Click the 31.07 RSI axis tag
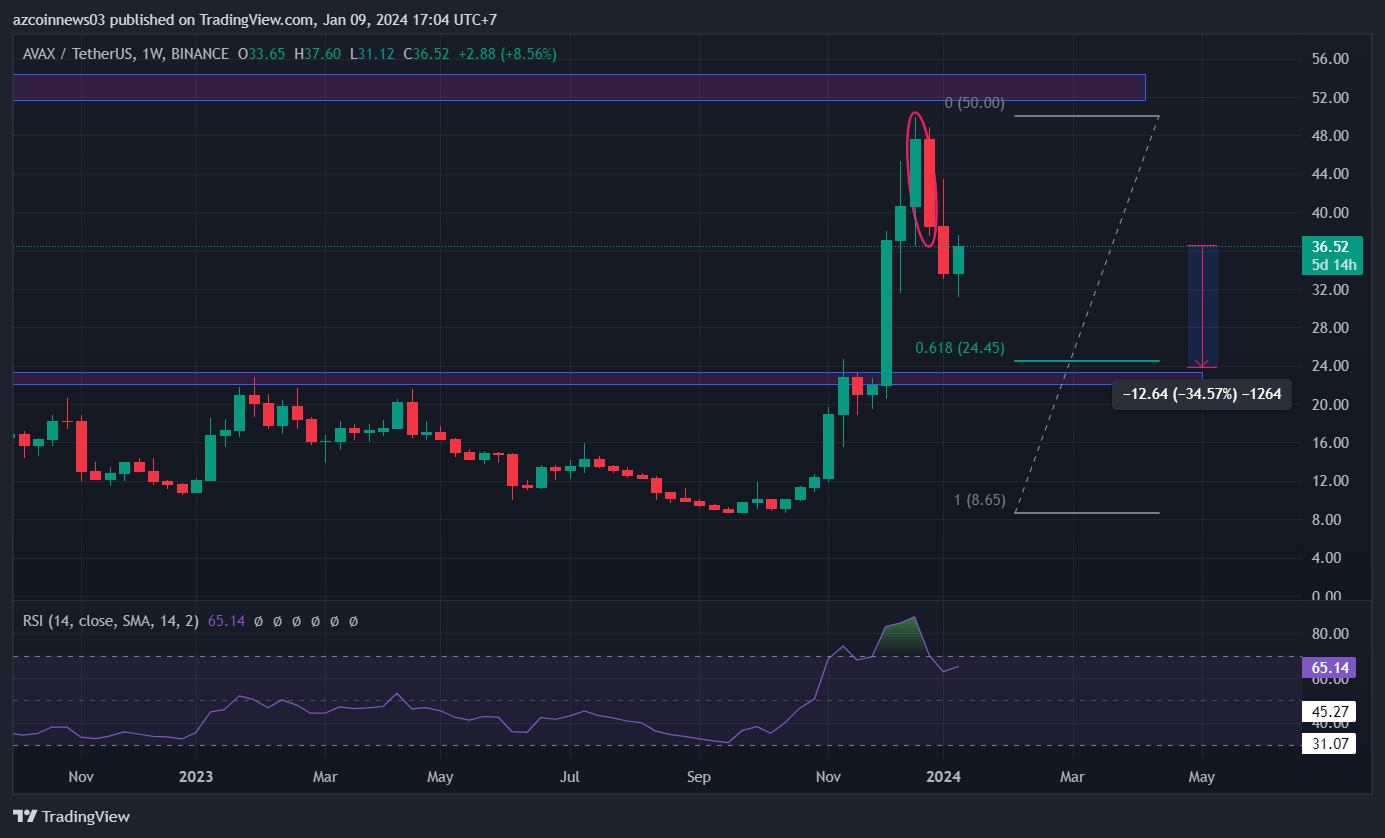The image size is (1385, 838). [x=1330, y=744]
